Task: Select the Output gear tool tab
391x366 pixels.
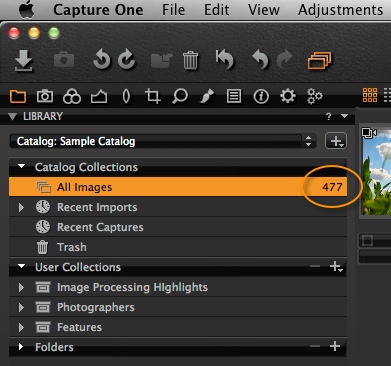Action: pos(288,96)
